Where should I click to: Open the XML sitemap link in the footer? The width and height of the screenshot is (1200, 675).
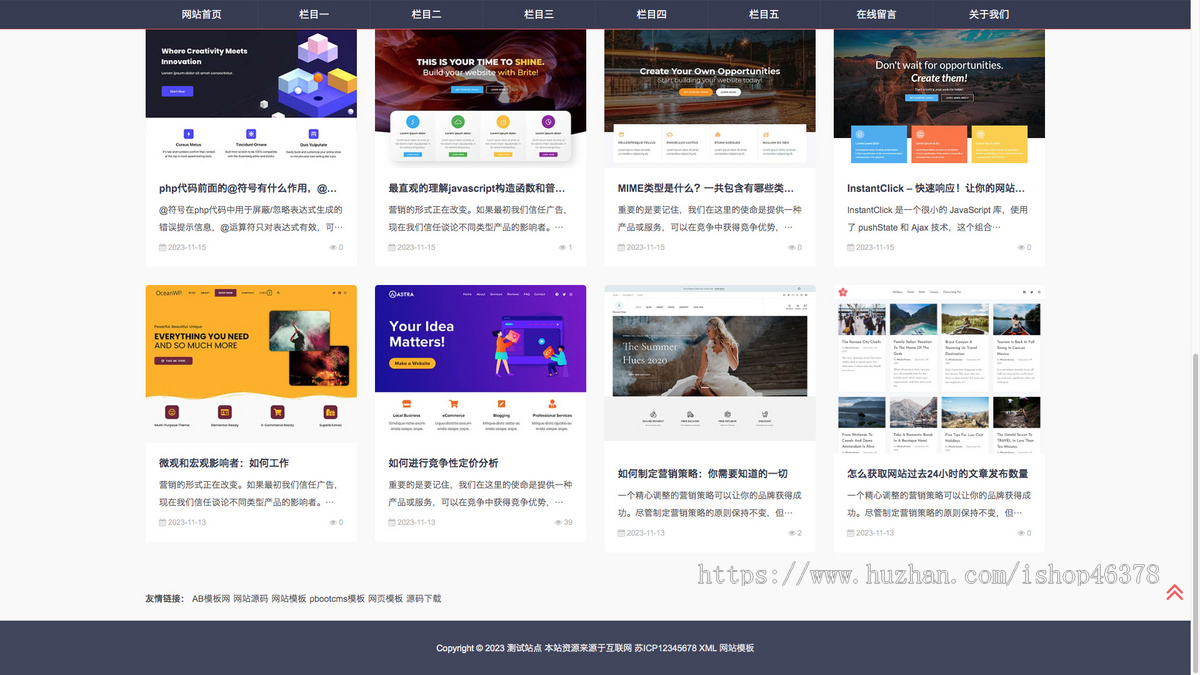(x=707, y=648)
